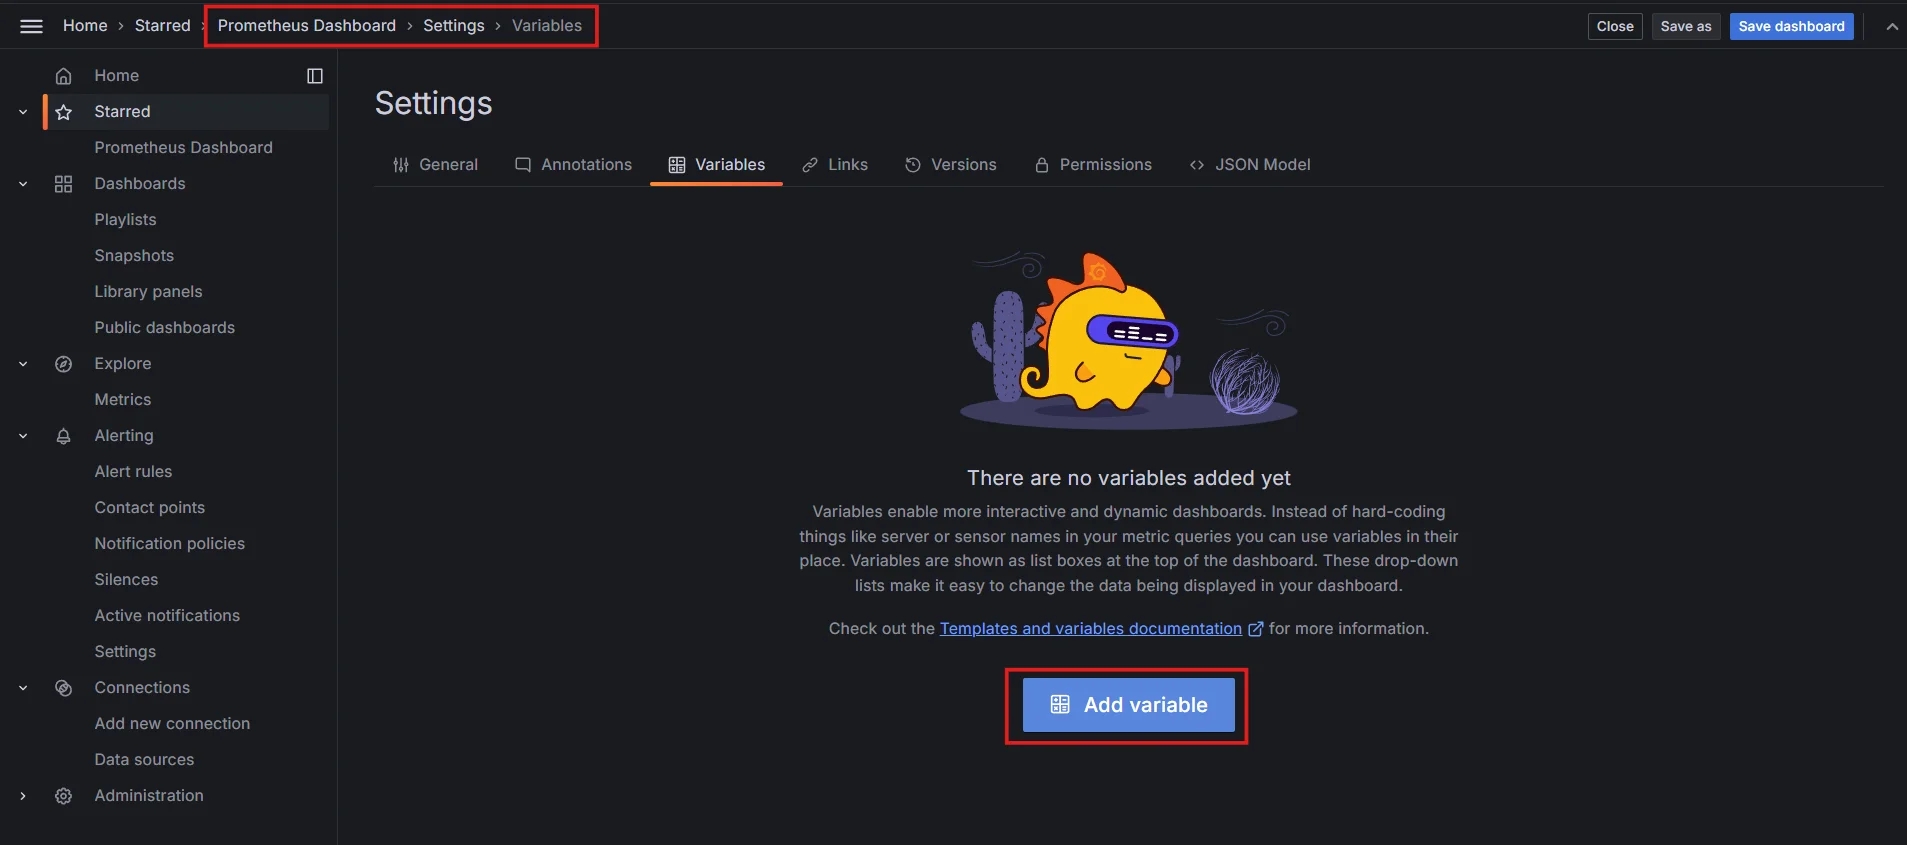
Task: Collapse the Explore section chevron
Action: pyautogui.click(x=23, y=364)
